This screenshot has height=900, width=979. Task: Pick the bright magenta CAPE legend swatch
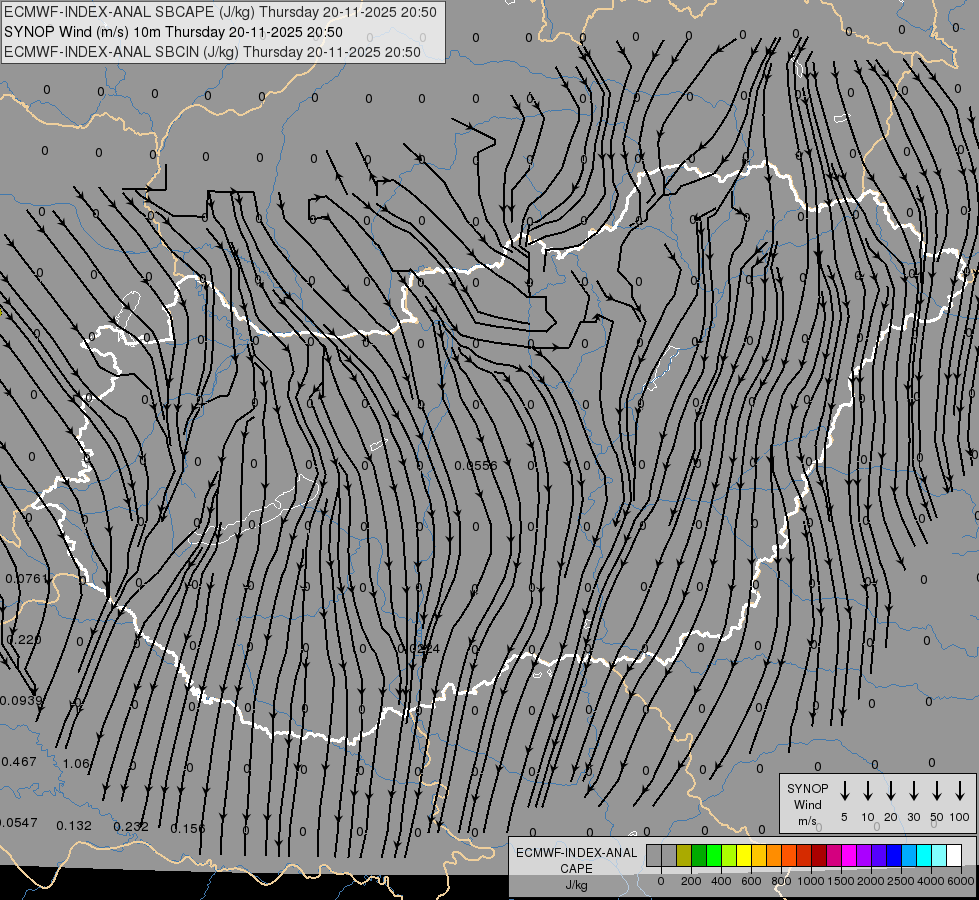pos(849,855)
